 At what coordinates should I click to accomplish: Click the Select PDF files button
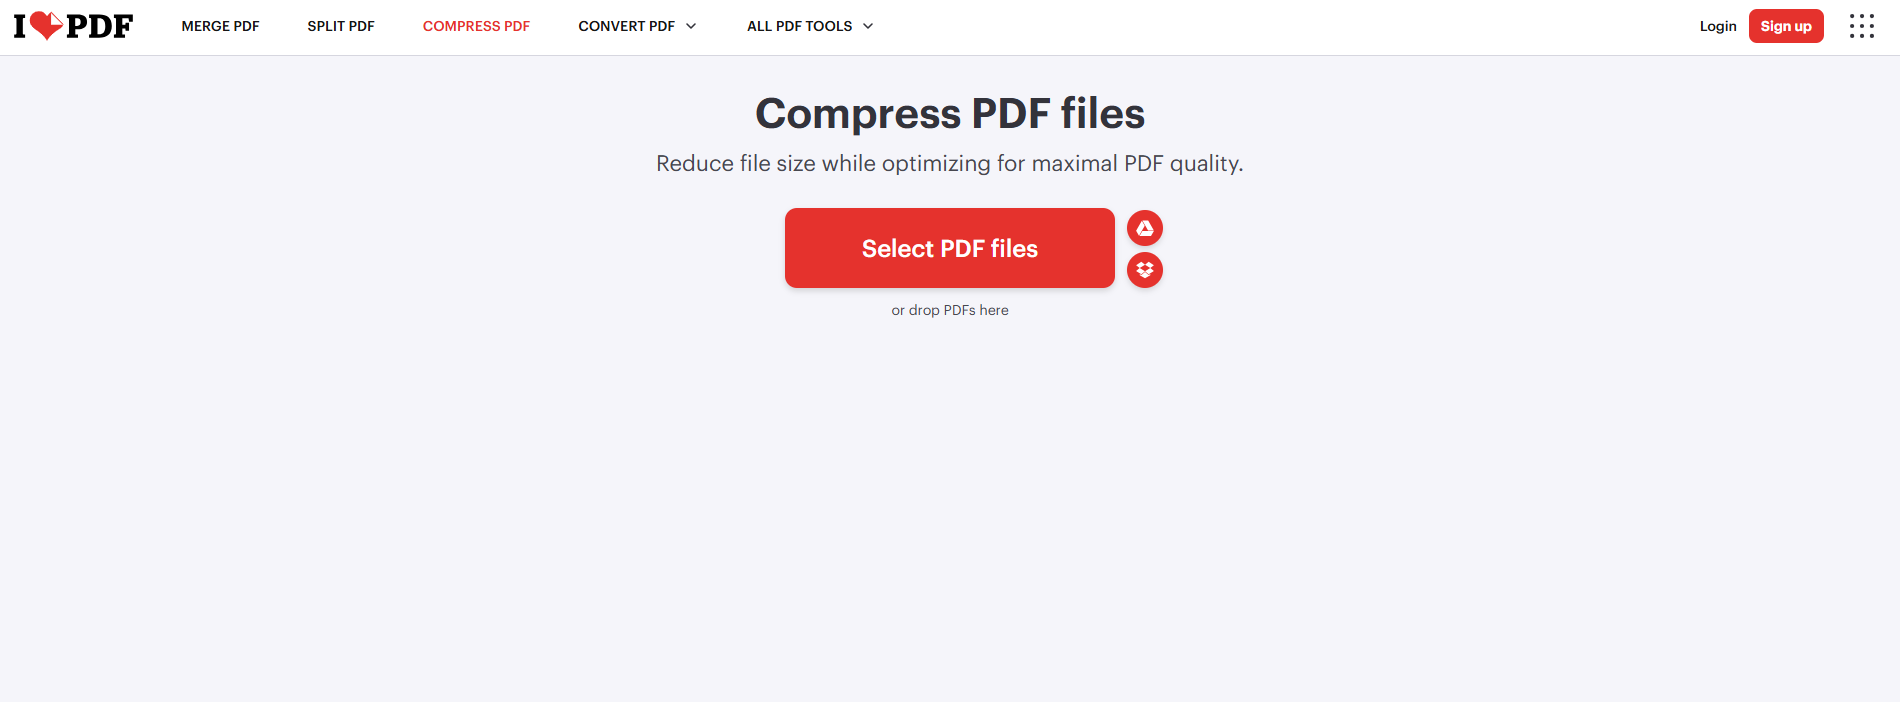[x=949, y=248]
